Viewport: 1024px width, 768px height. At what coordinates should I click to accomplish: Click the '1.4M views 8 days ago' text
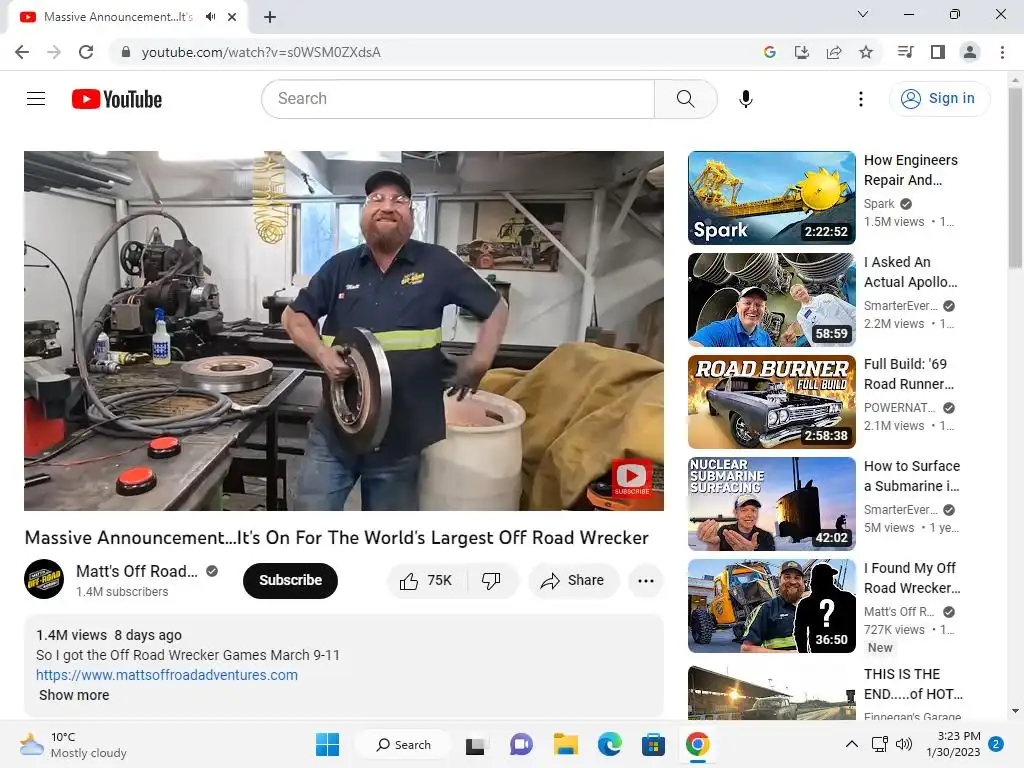pyautogui.click(x=109, y=635)
